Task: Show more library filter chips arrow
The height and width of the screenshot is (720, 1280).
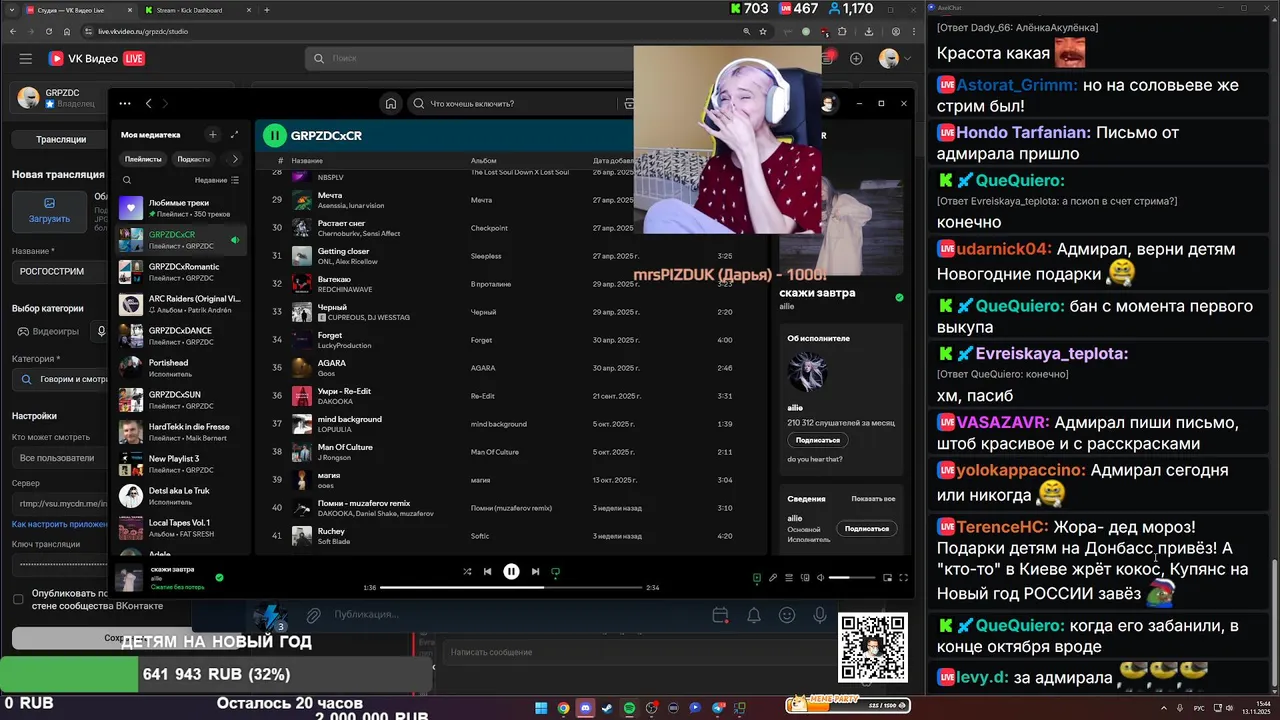Action: [235, 159]
